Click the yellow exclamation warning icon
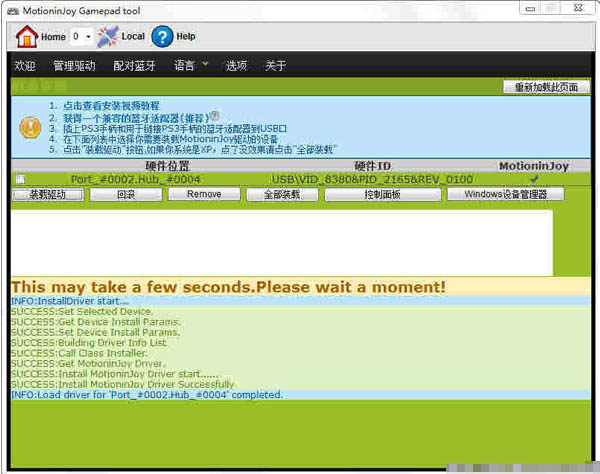The image size is (600, 474). tap(30, 127)
